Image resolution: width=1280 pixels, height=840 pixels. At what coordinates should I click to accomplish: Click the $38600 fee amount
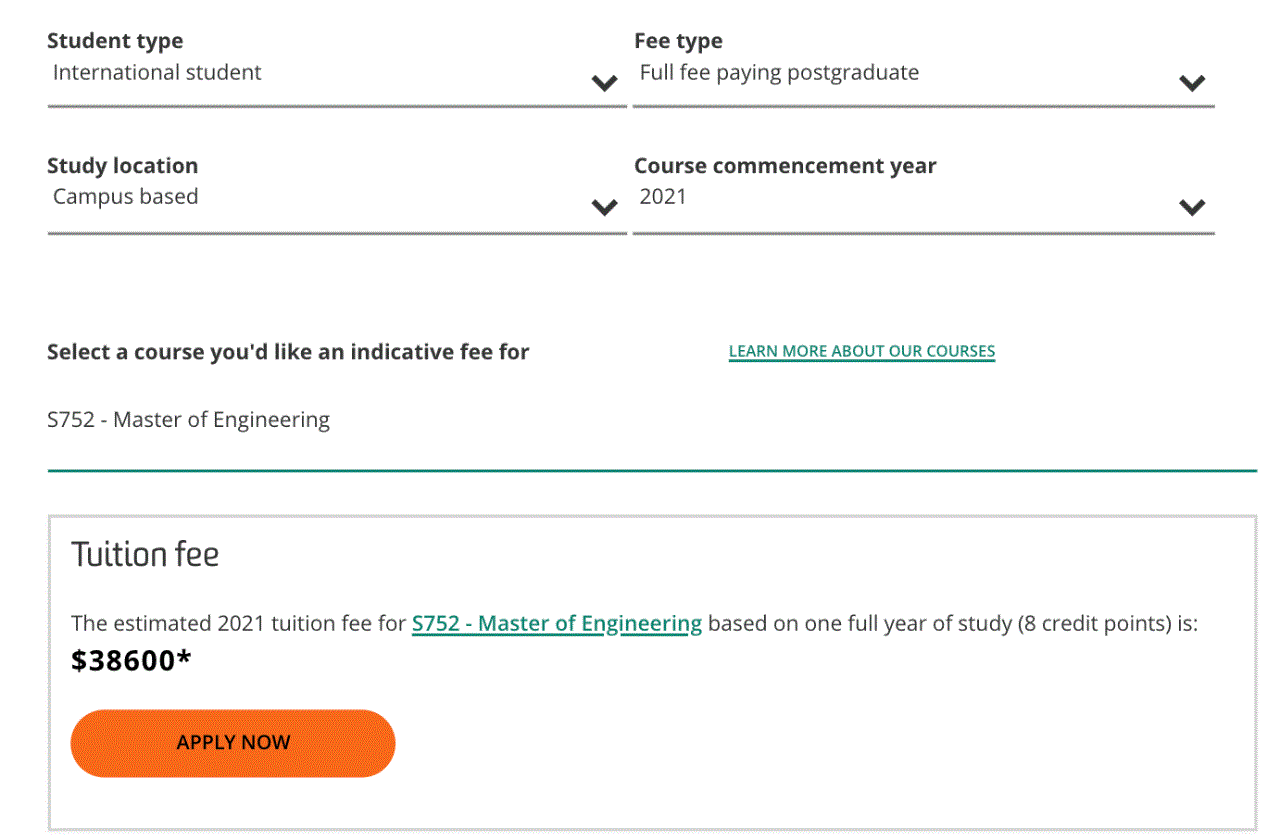click(x=130, y=660)
